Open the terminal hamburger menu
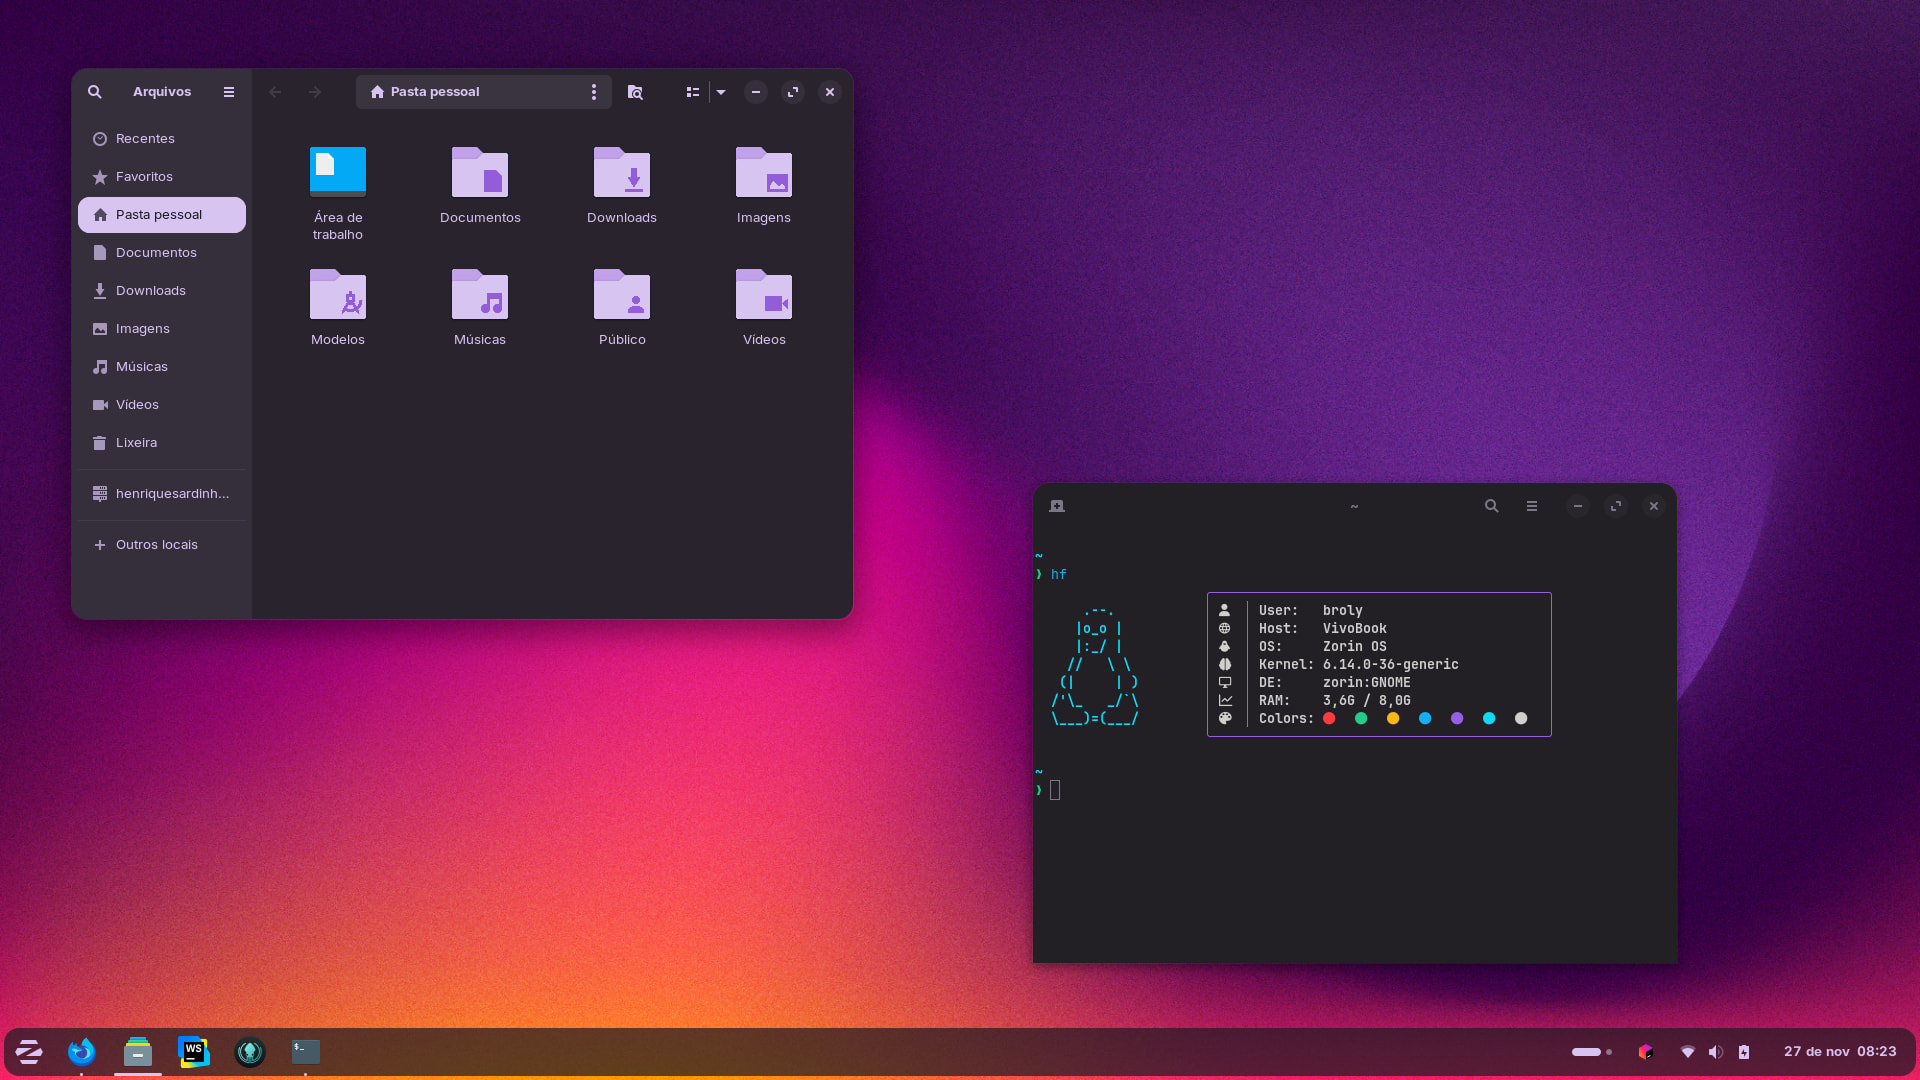 click(x=1532, y=506)
